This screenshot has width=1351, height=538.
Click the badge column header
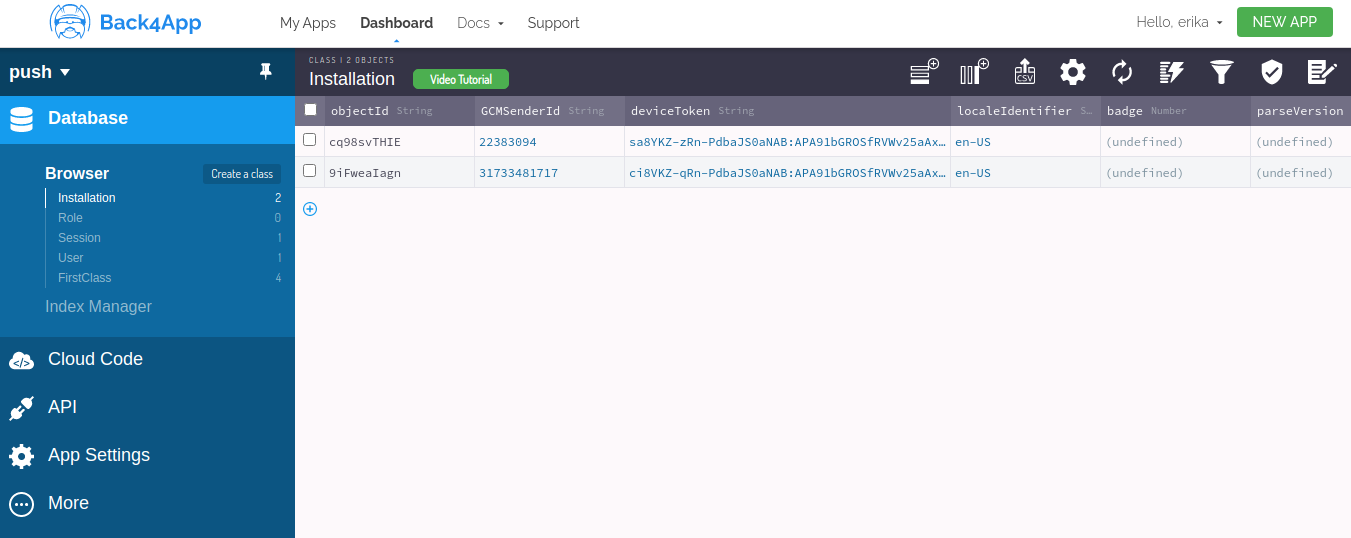coord(1175,111)
